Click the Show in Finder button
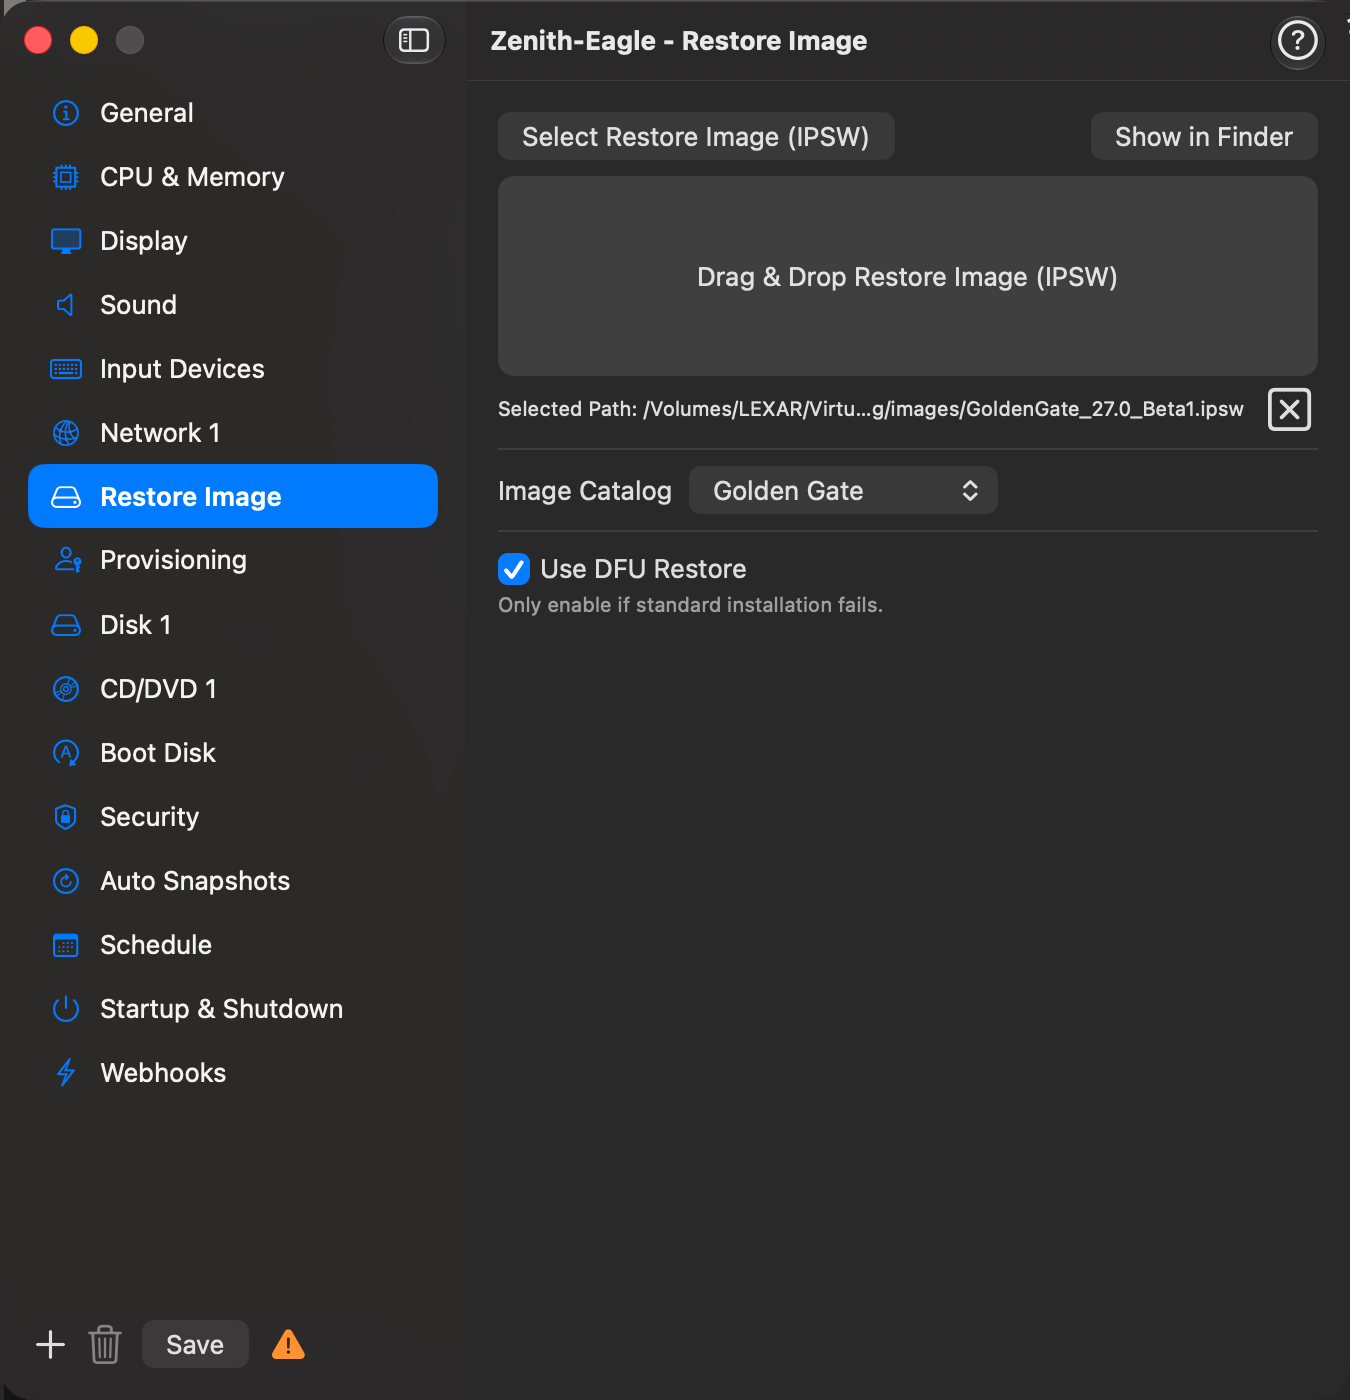This screenshot has height=1400, width=1350. [x=1204, y=136]
